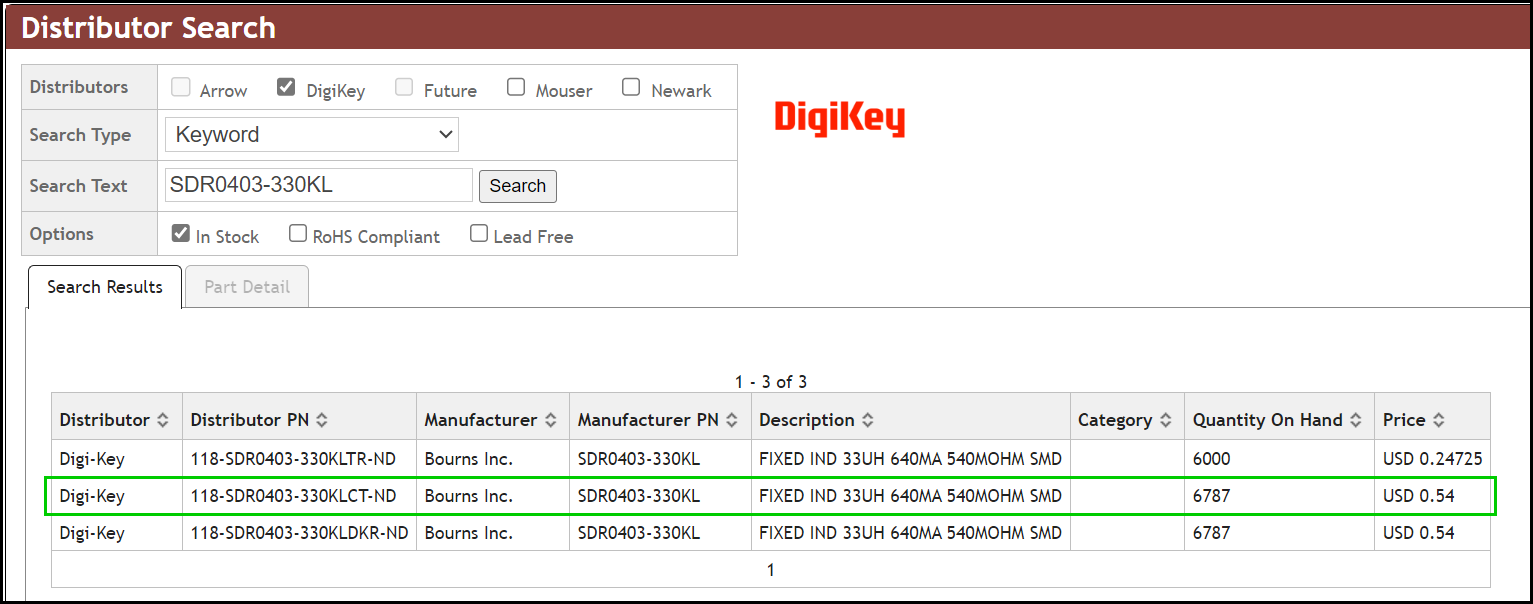Switch to the Part Detail tab
The image size is (1533, 604).
click(x=246, y=287)
